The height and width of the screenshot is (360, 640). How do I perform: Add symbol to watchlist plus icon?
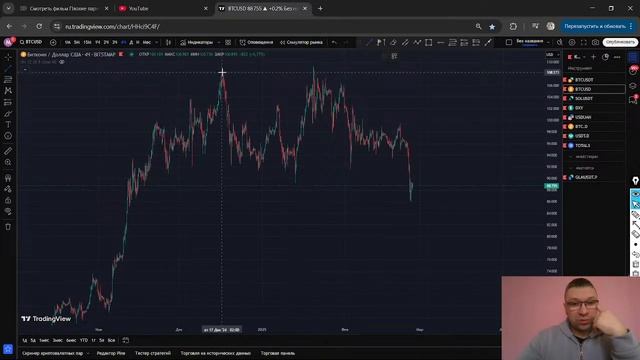(593, 57)
